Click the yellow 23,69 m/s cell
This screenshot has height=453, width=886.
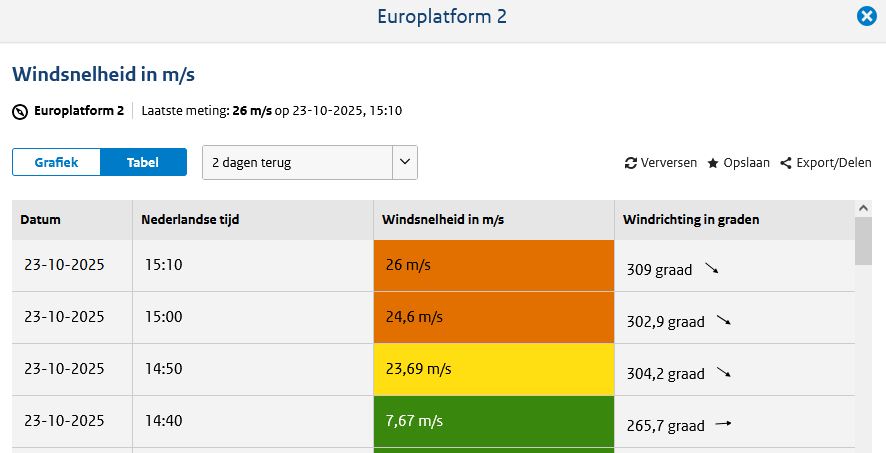(x=494, y=369)
